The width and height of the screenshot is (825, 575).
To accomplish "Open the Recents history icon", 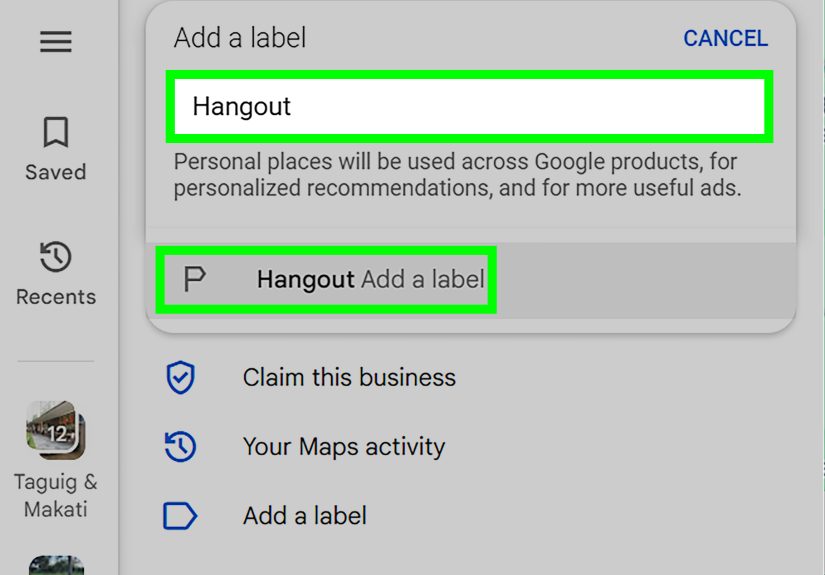I will pyautogui.click(x=56, y=257).
